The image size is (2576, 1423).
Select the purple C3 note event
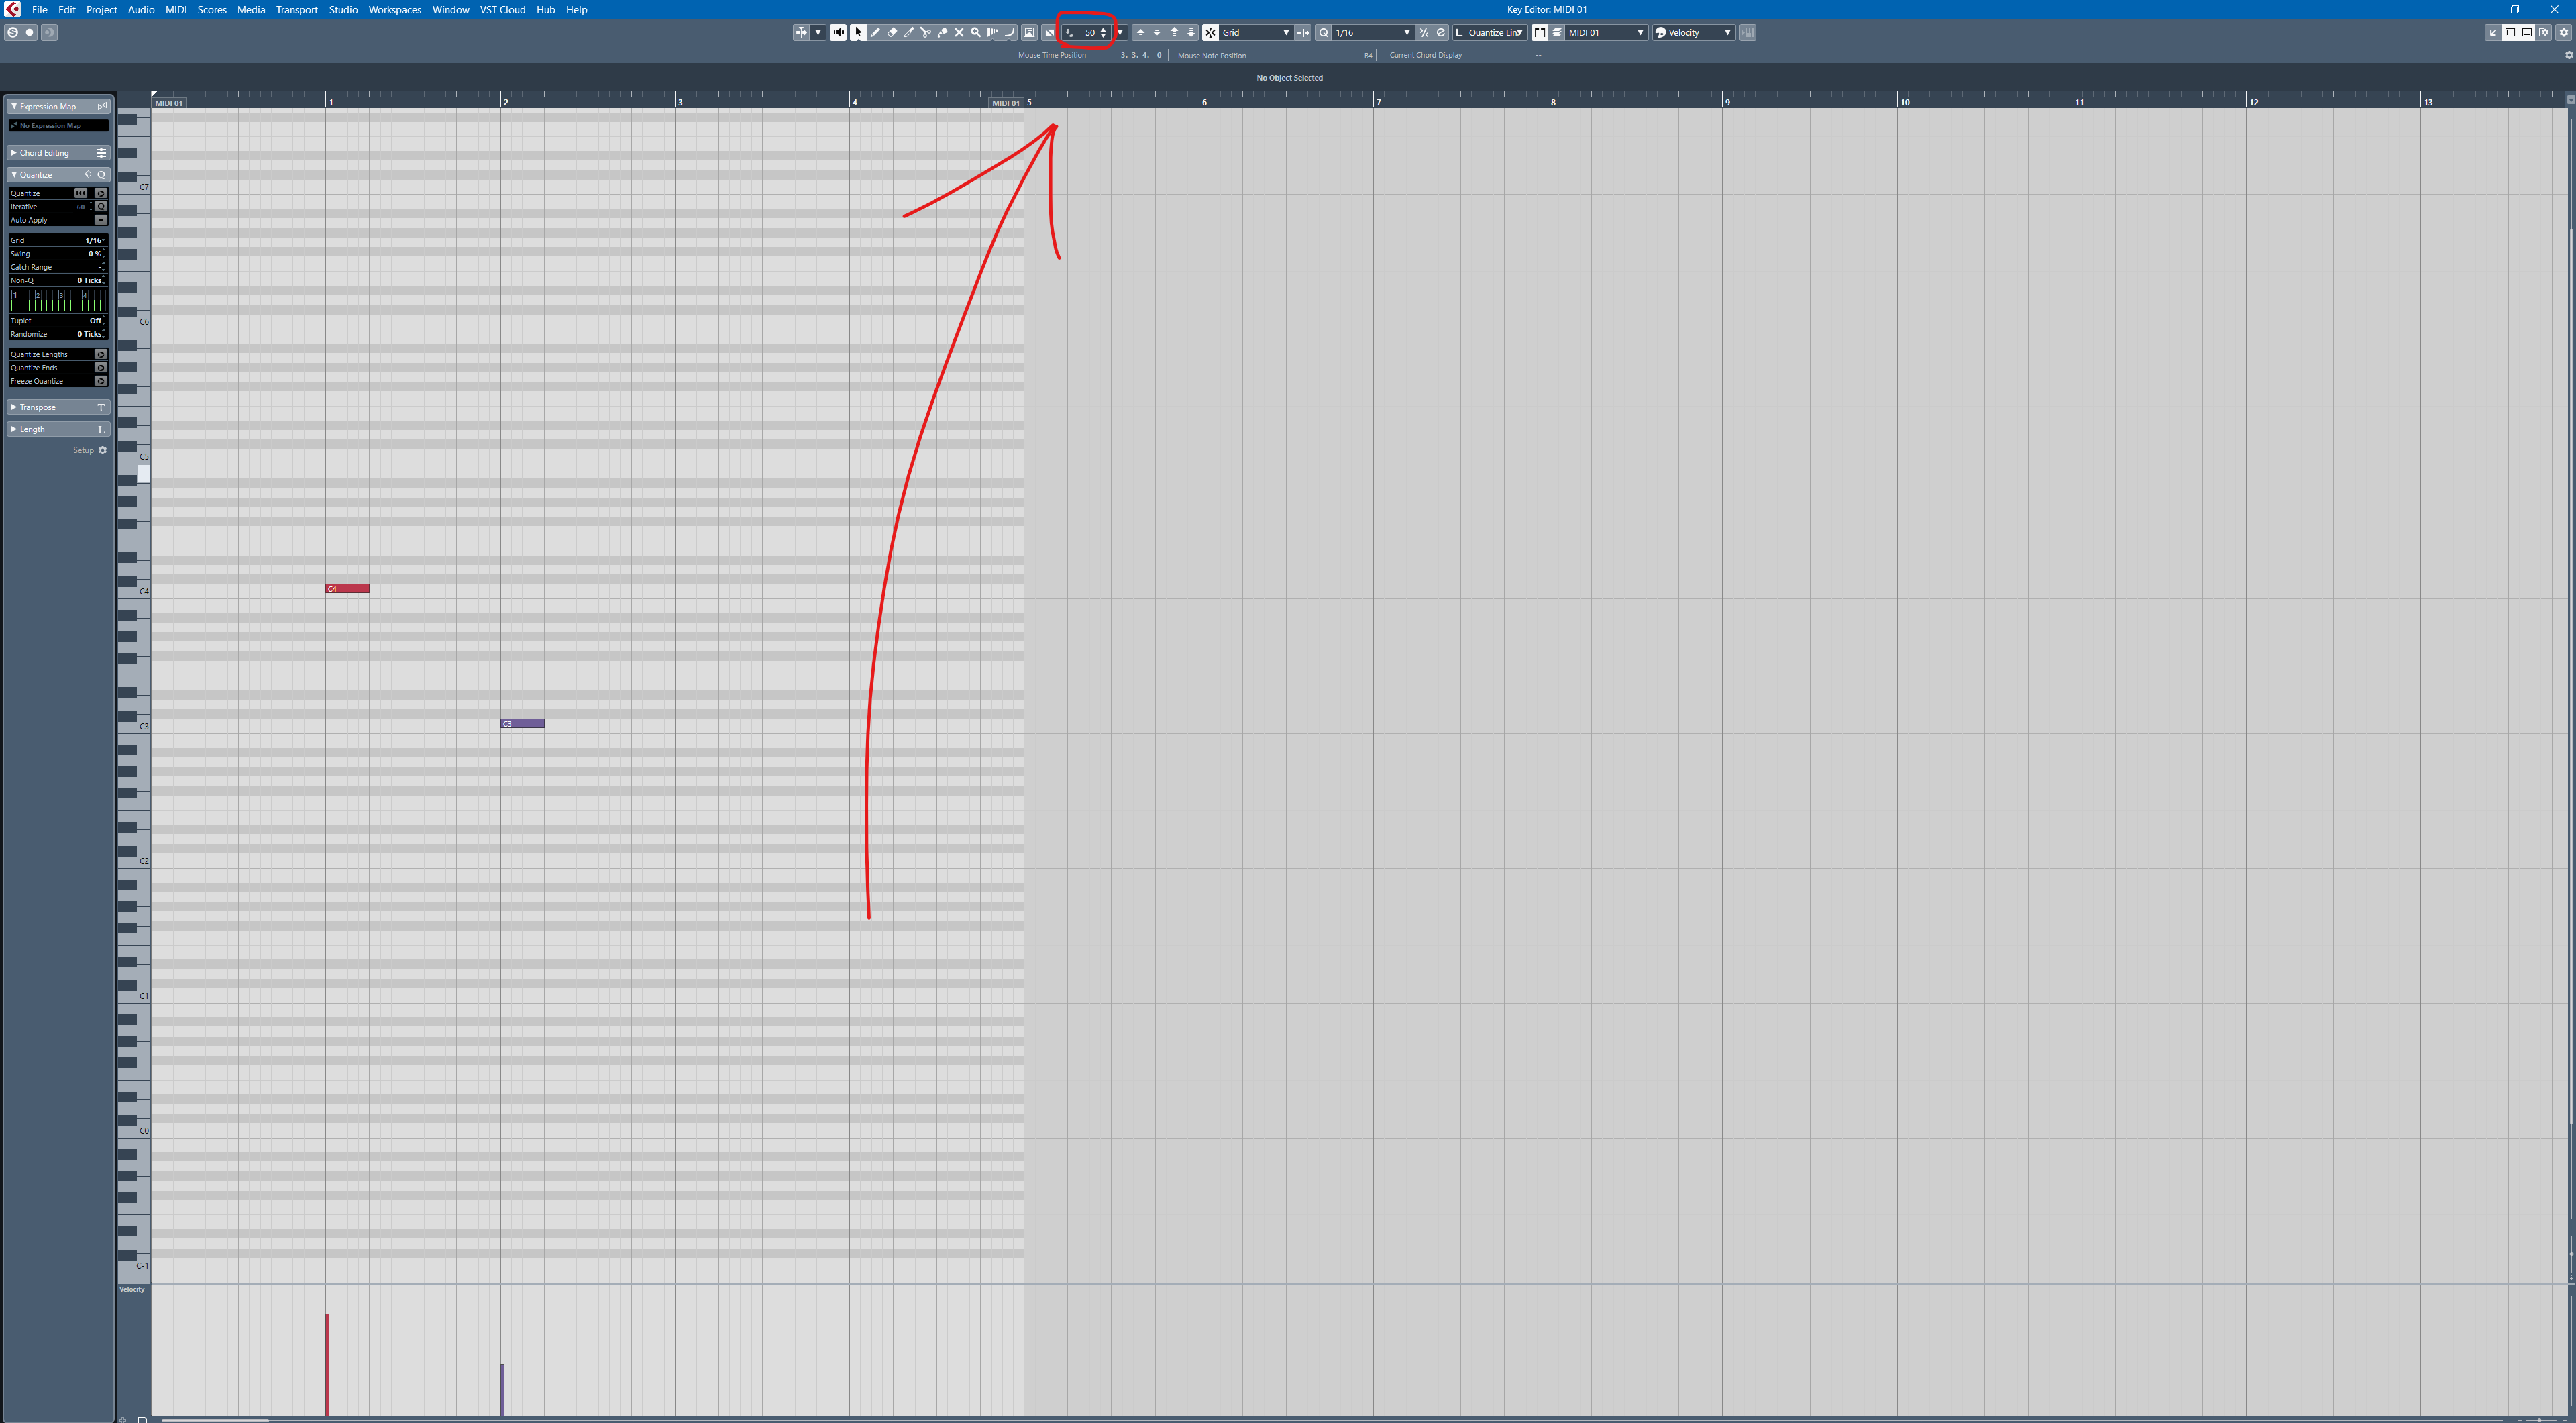point(522,723)
